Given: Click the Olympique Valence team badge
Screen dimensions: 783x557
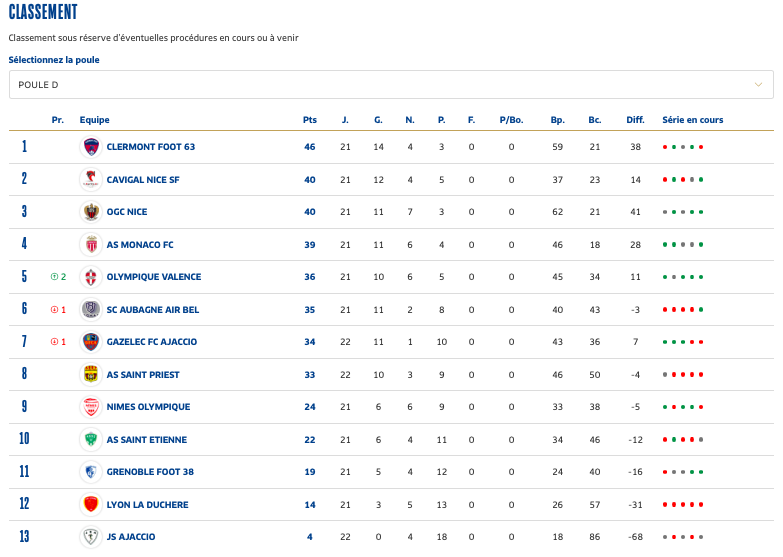Looking at the screenshot, I should 91,277.
